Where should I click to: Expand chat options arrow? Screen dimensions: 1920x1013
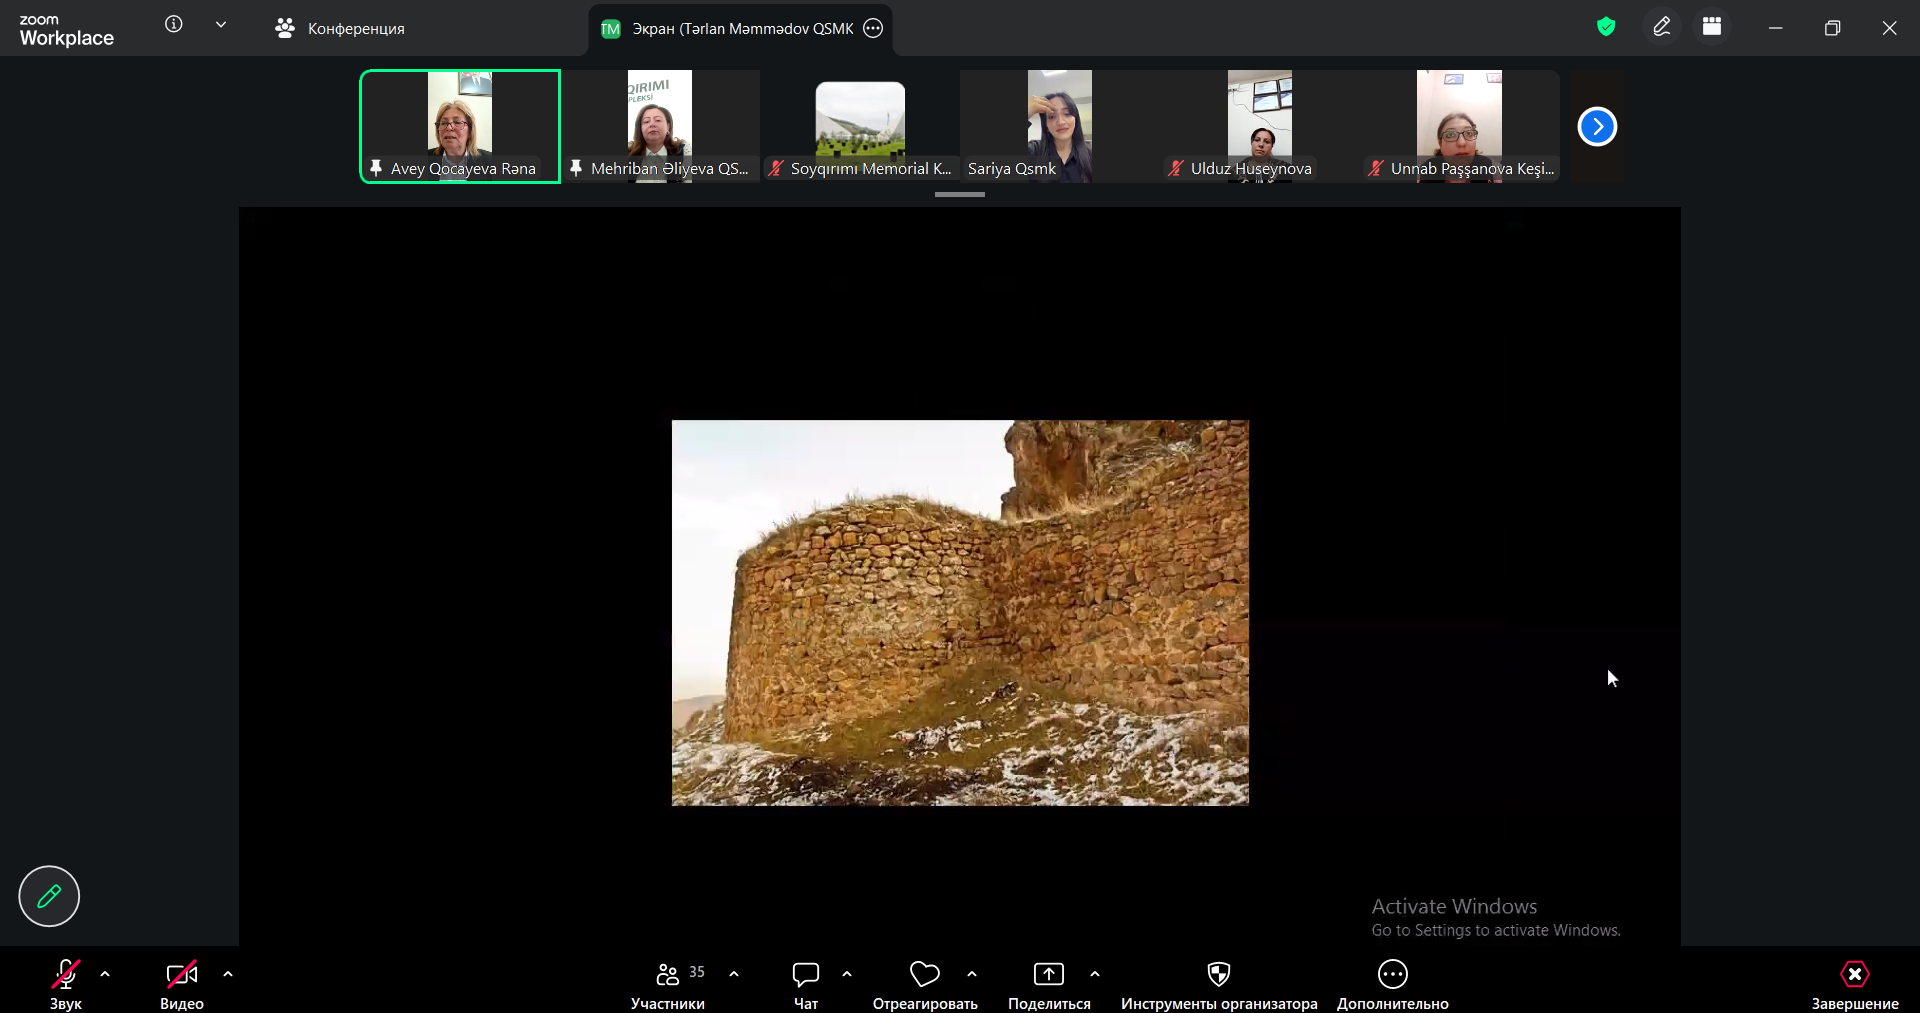click(x=847, y=974)
